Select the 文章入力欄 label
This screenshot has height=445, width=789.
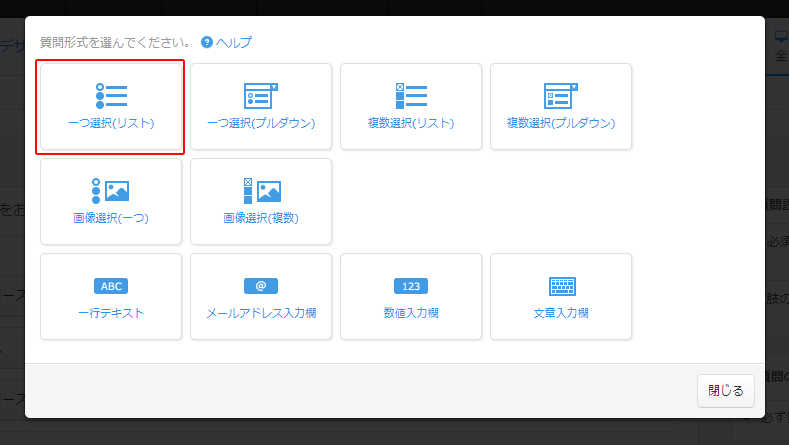tap(561, 313)
